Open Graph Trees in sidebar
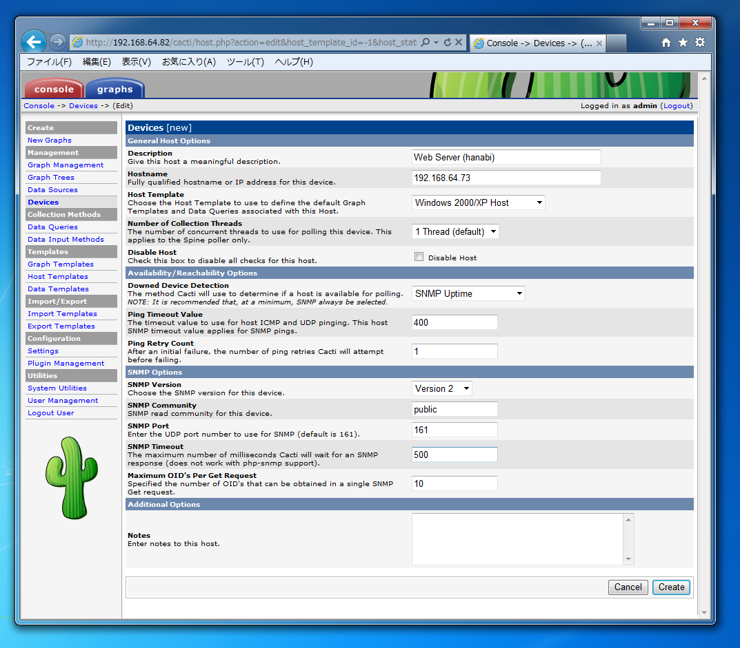The image size is (740, 648). [x=51, y=177]
